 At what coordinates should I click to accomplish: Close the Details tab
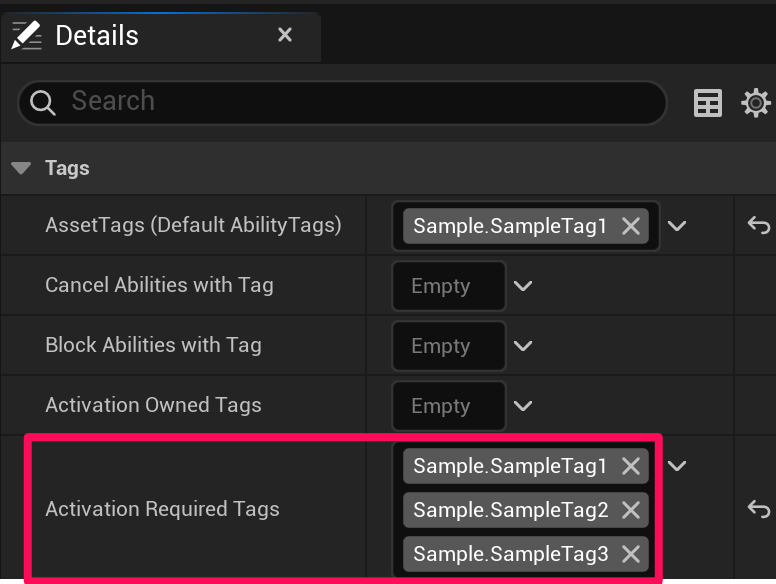(285, 35)
